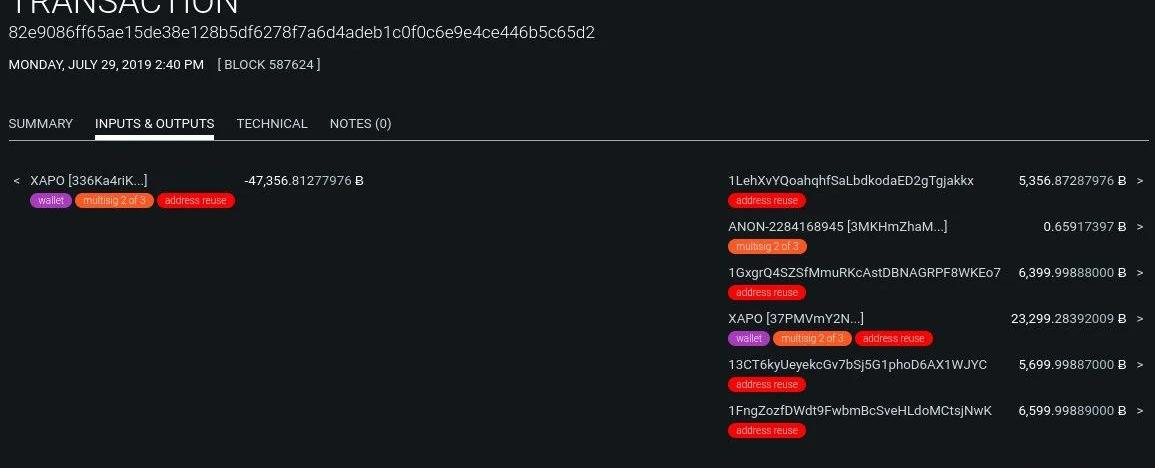Open output address 1FngZozfDWdt9FwbmBcSveHLdoMCtsjNwK

click(x=860, y=411)
